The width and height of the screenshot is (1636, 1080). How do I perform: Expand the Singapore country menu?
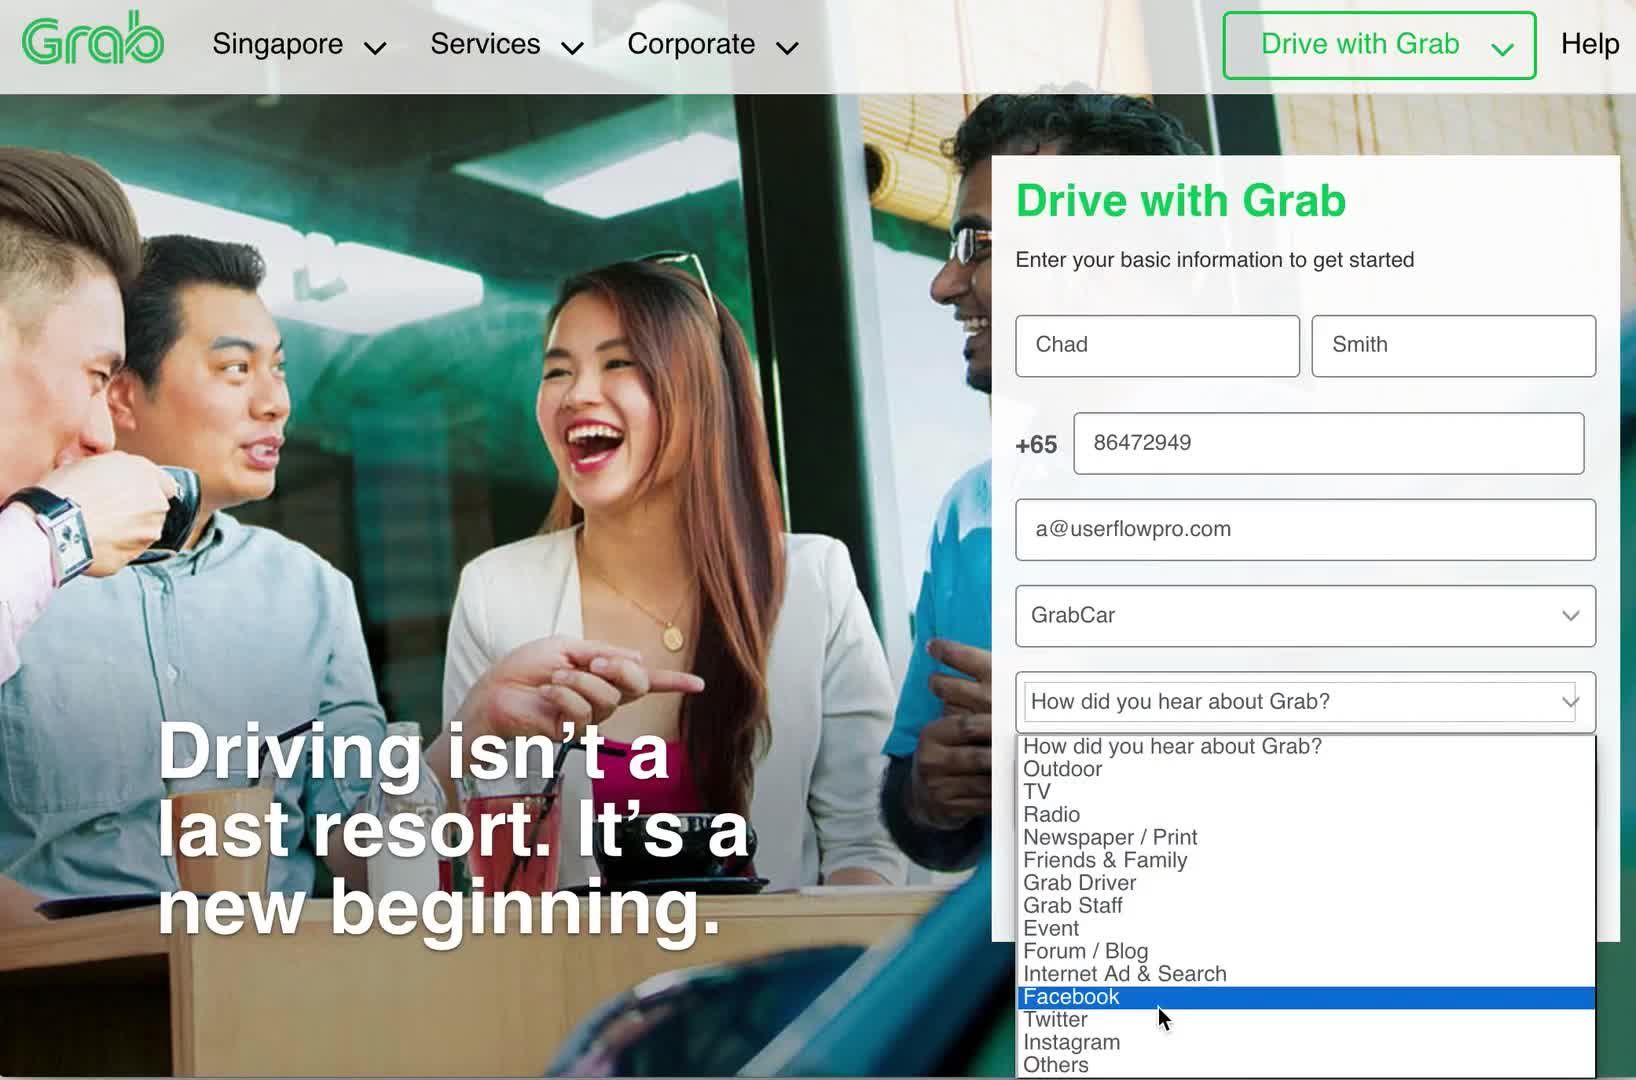[x=298, y=45]
